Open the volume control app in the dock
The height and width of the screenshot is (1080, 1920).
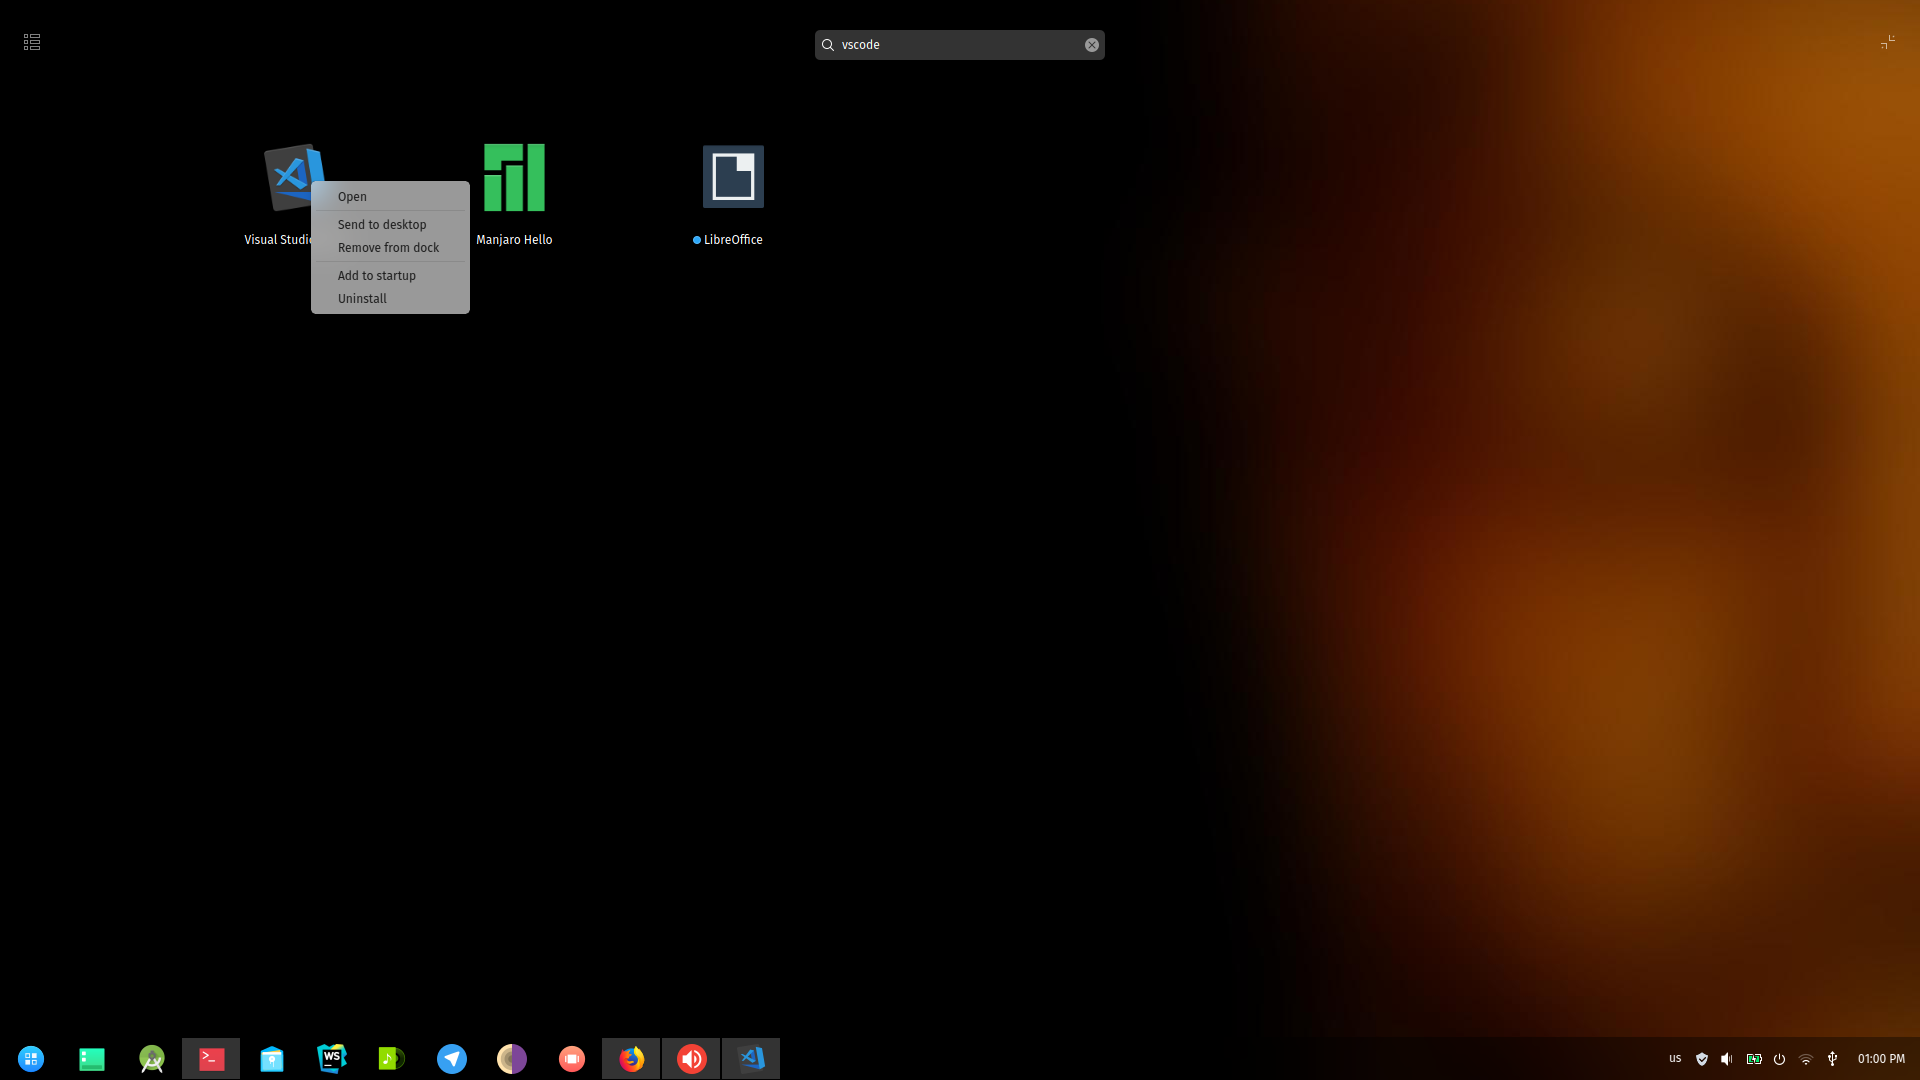coord(691,1058)
